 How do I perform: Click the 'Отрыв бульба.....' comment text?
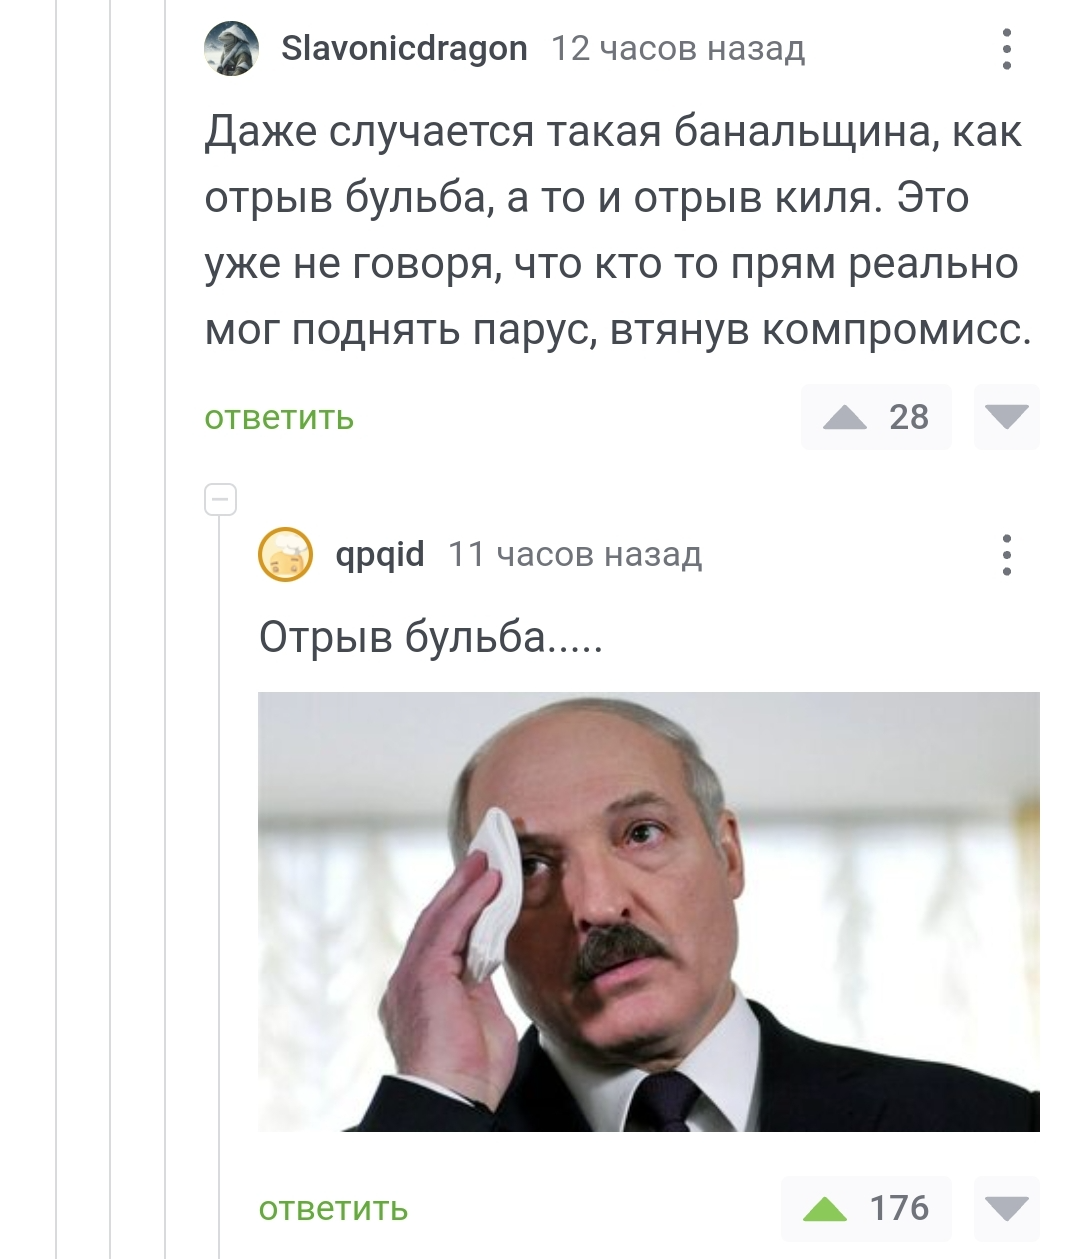431,637
